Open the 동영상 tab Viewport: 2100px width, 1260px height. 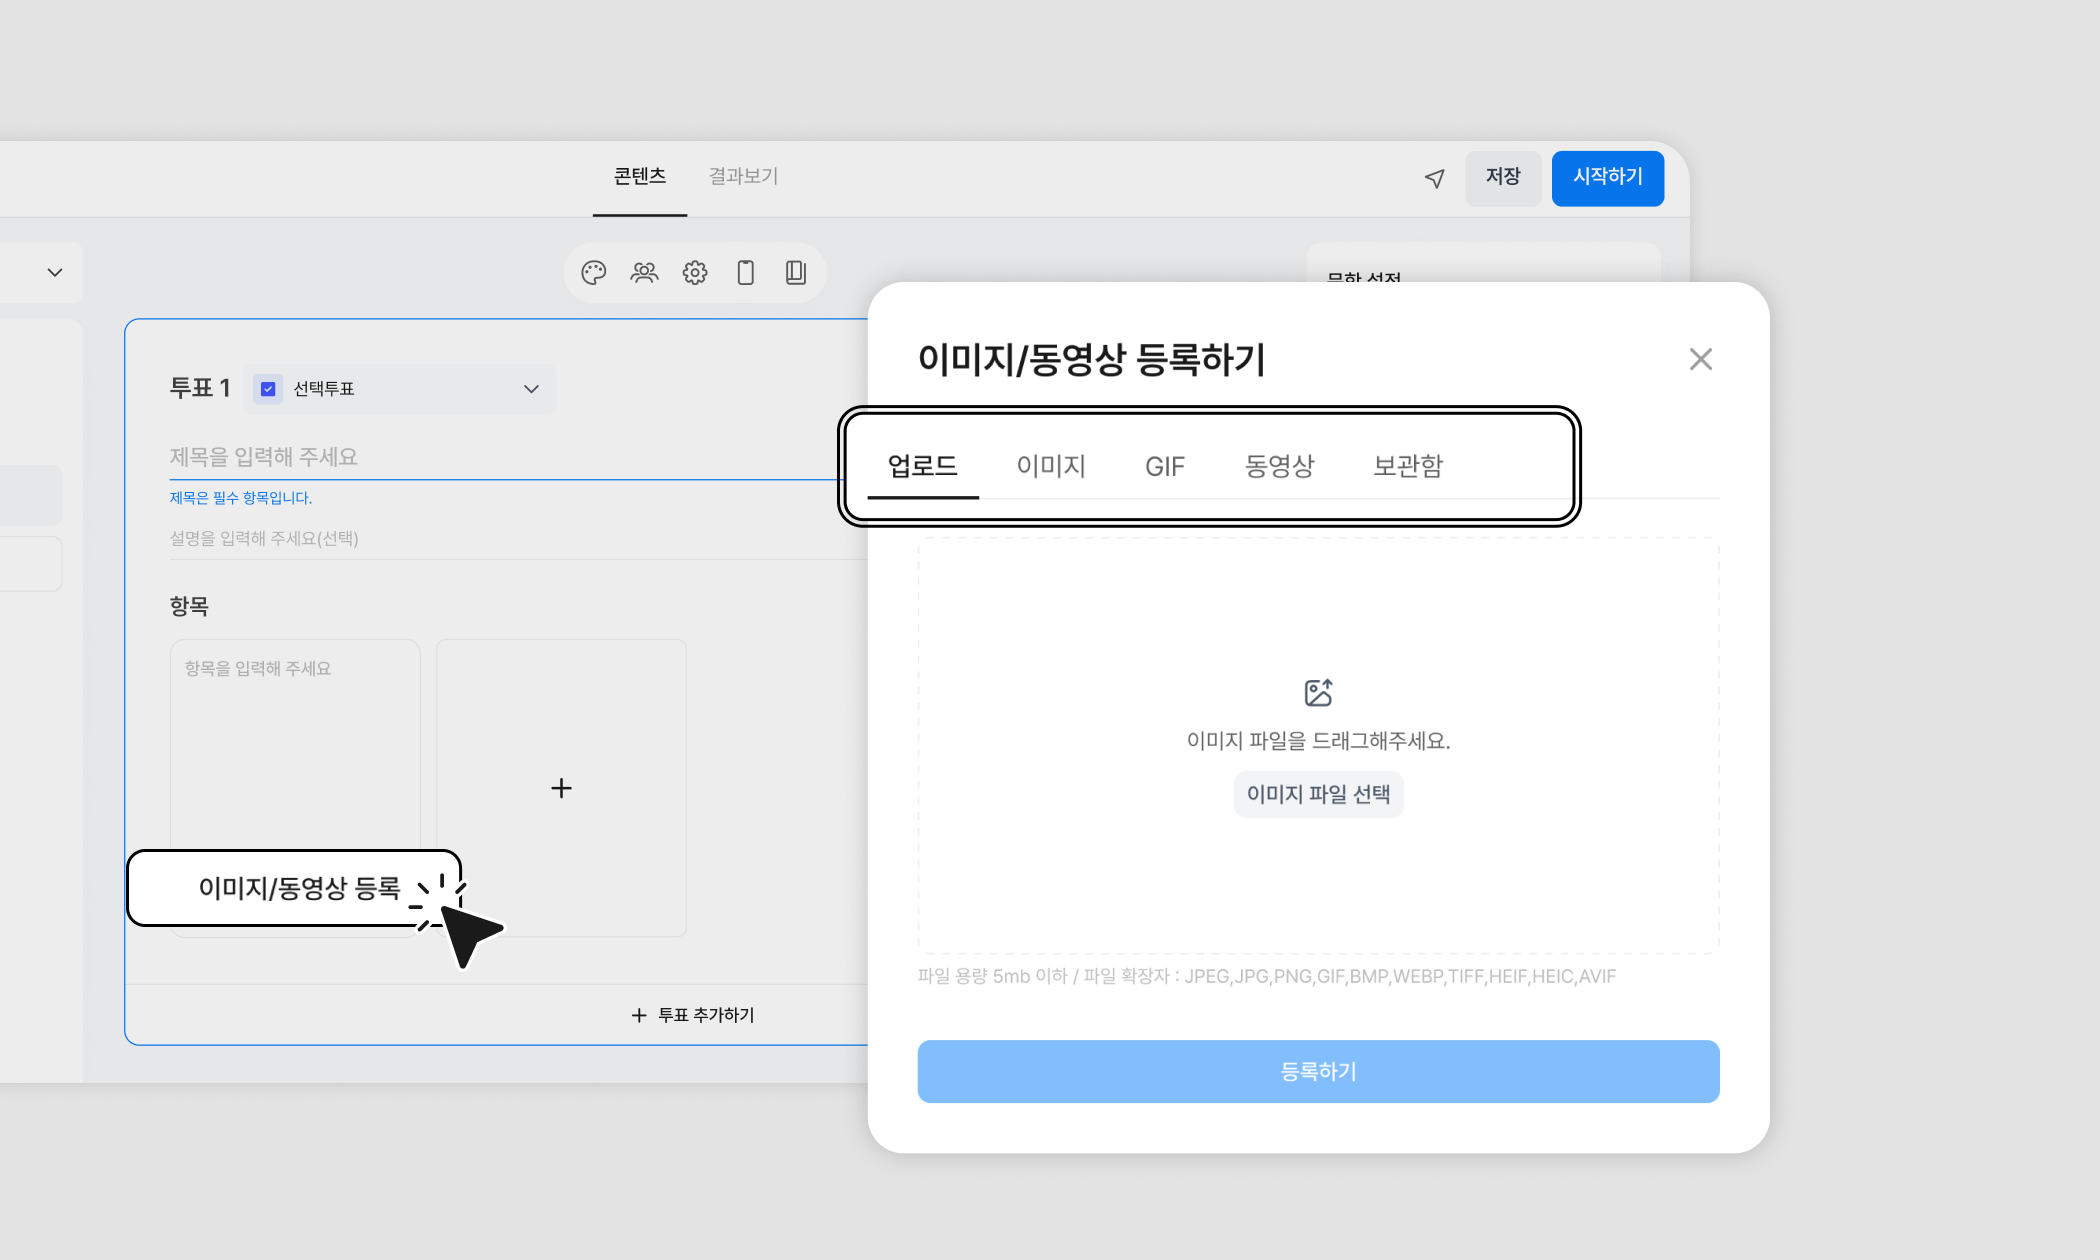1279,467
